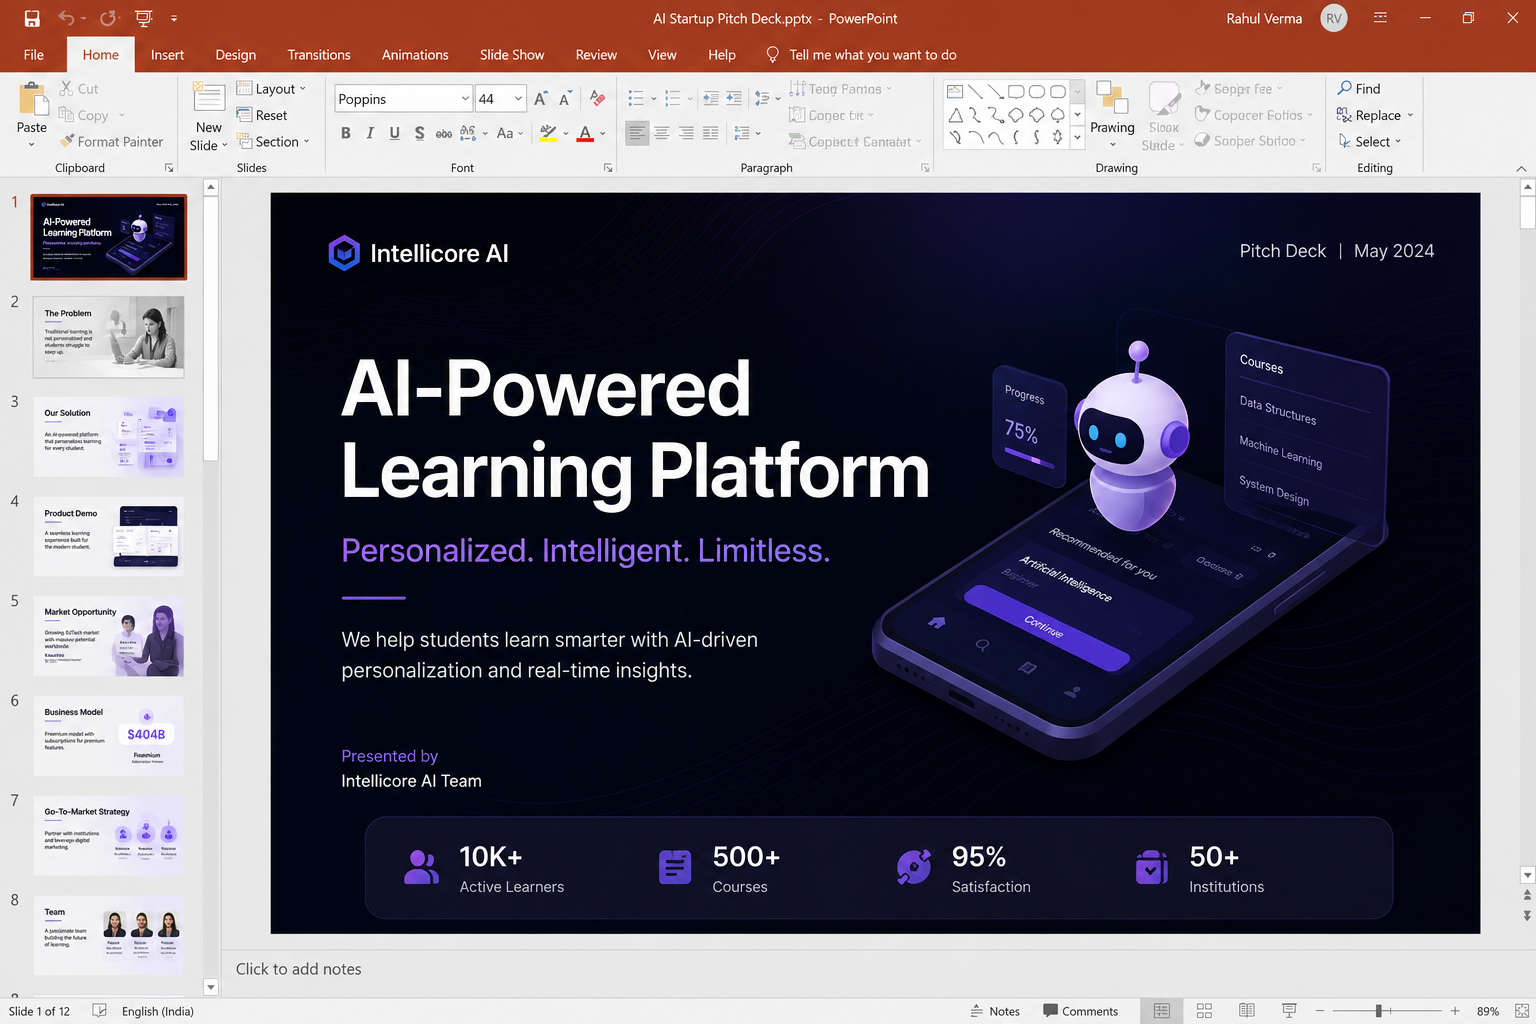Start the slide show from the Quick Access Toolbar
Viewport: 1536px width, 1024px height.
click(x=143, y=18)
